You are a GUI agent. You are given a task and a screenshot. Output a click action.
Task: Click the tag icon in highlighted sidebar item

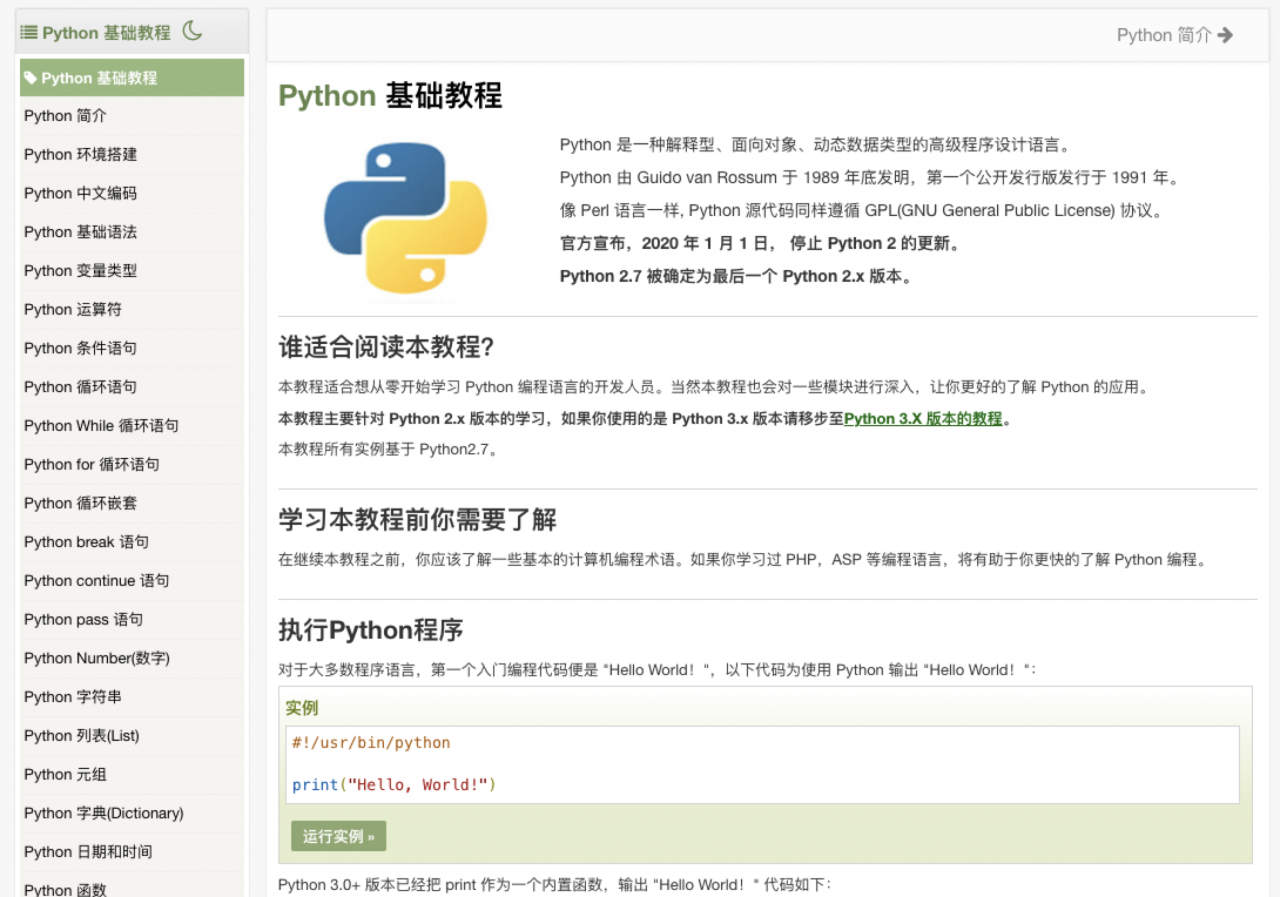(31, 78)
